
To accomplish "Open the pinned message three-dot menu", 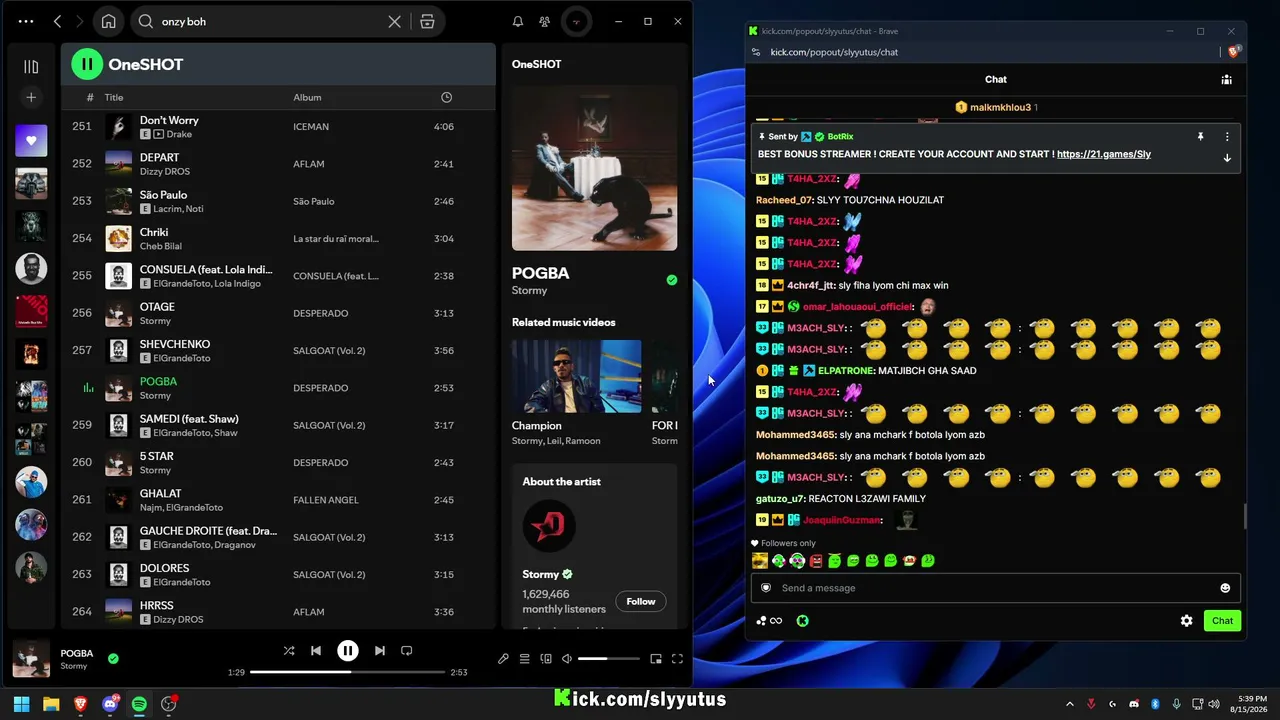I will pos(1227,137).
